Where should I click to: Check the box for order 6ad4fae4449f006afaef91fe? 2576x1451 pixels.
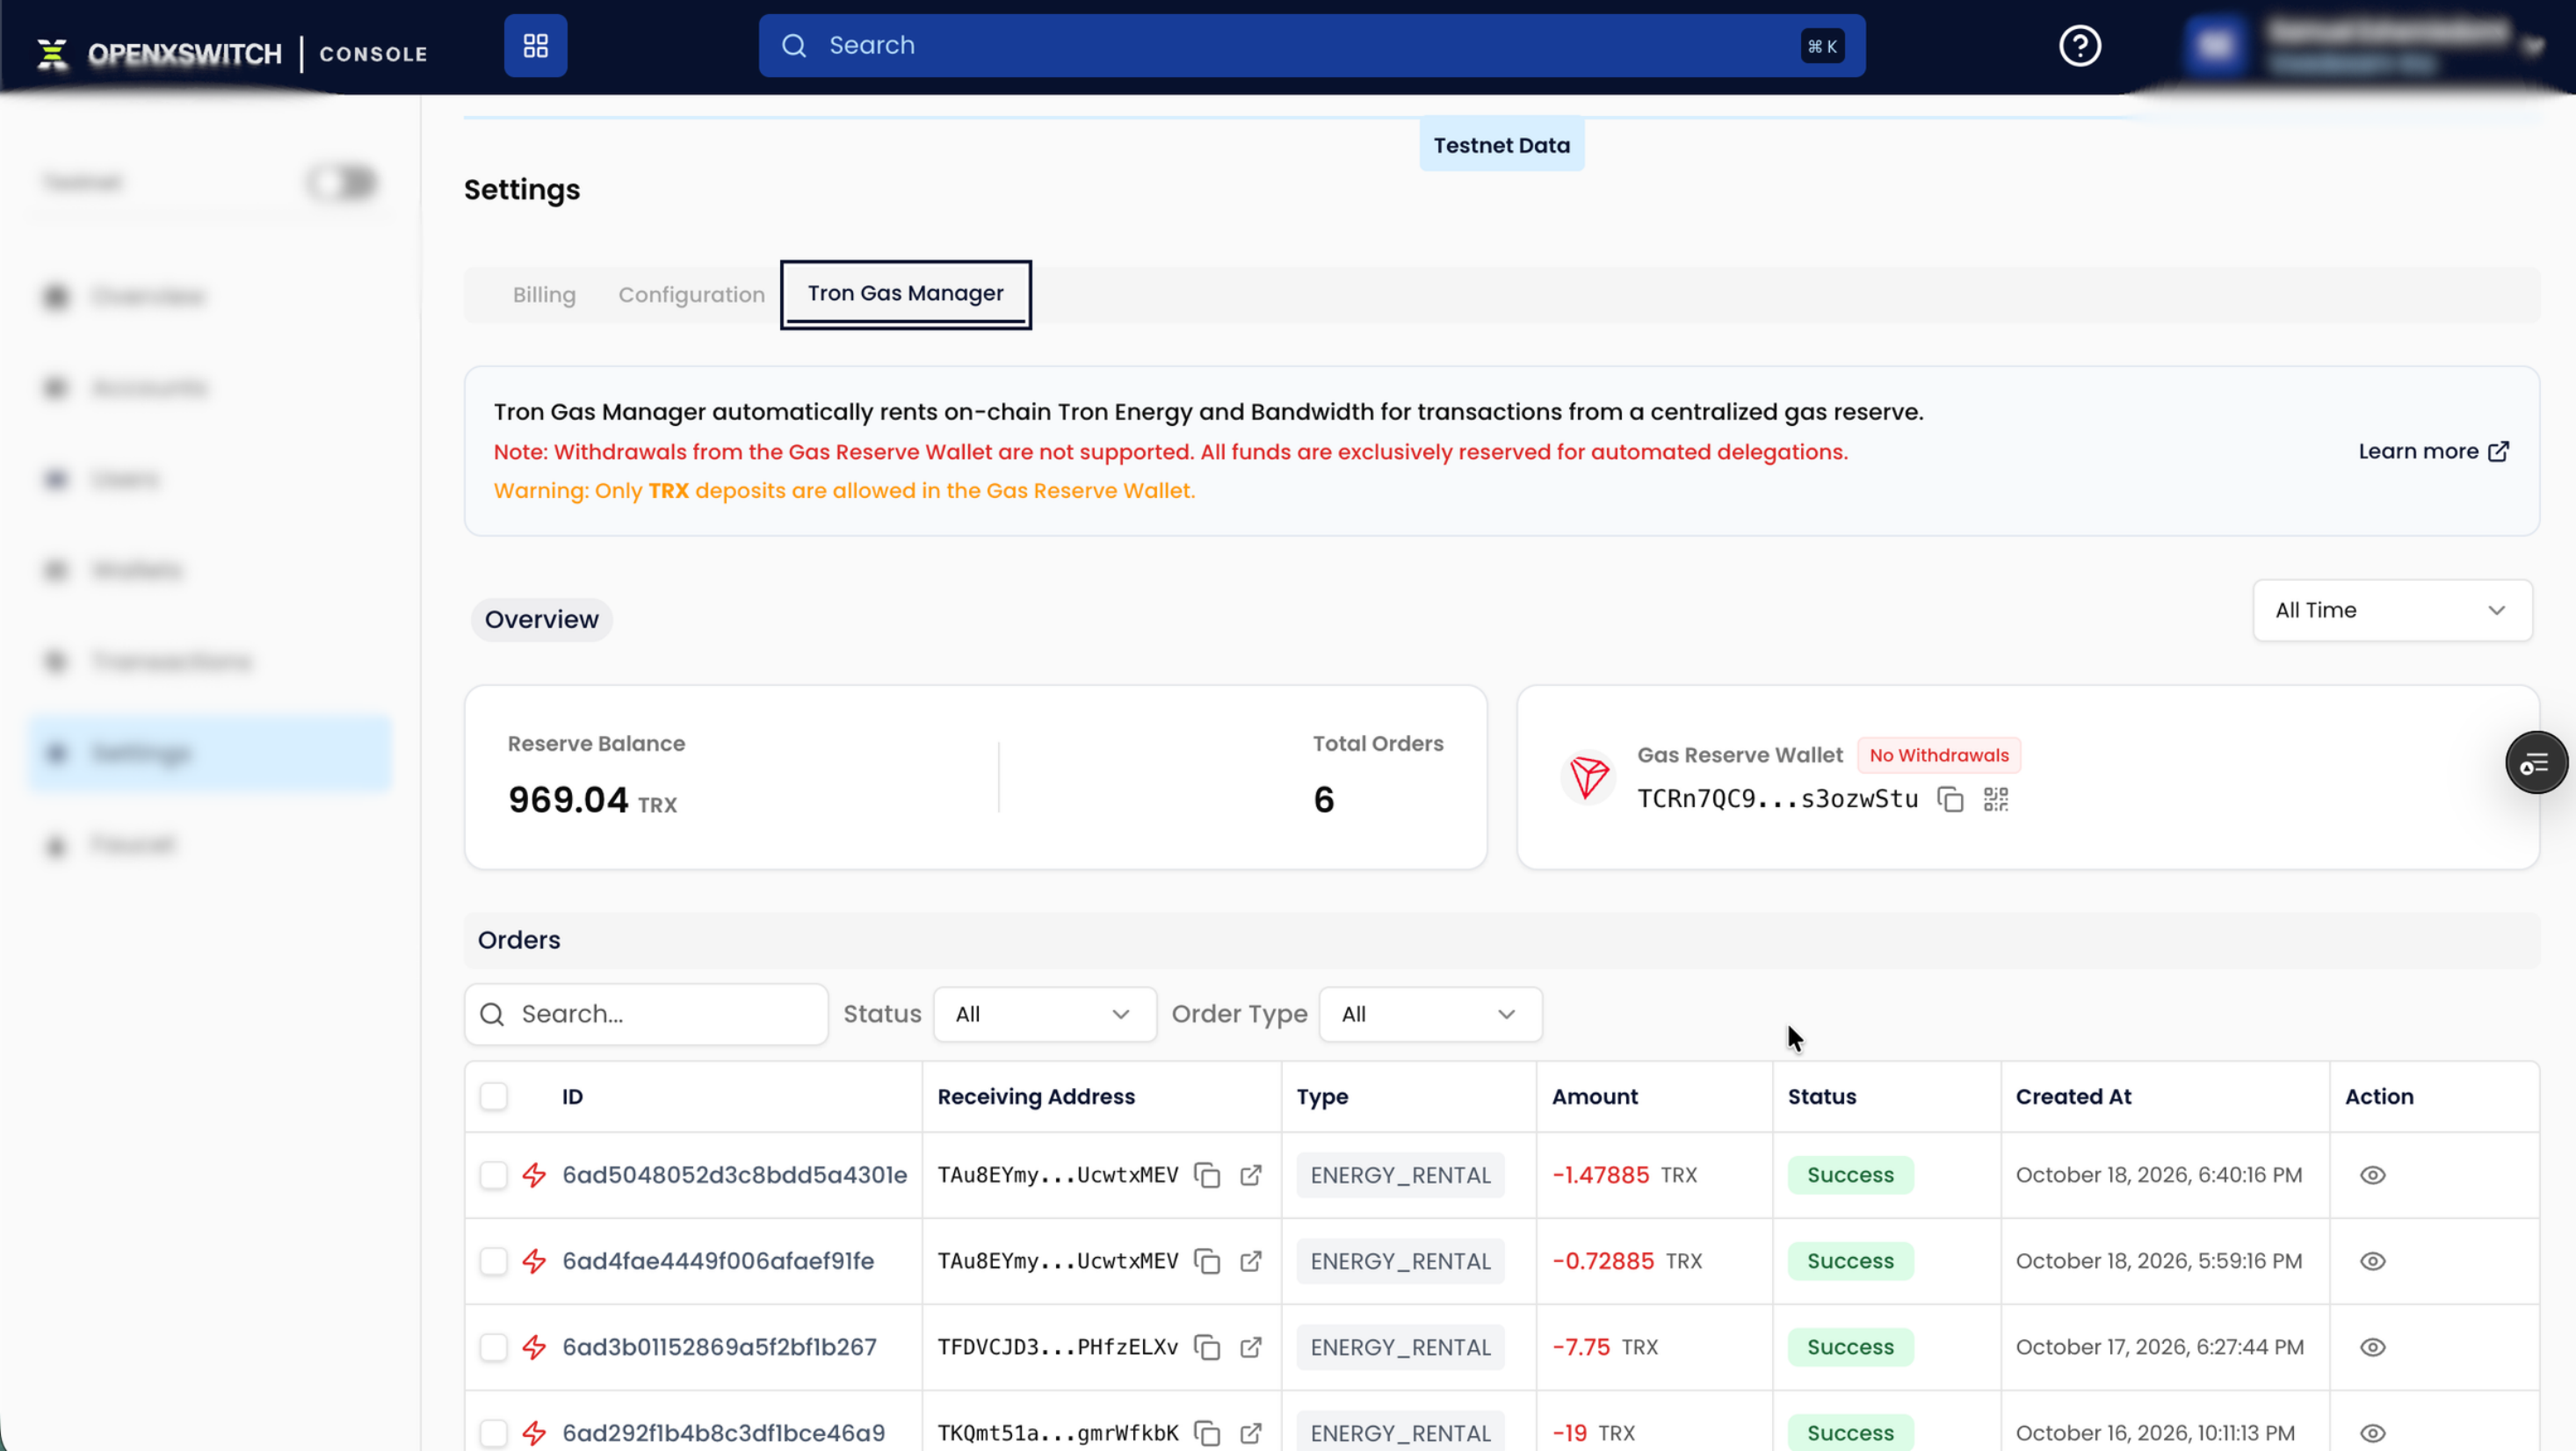[493, 1261]
